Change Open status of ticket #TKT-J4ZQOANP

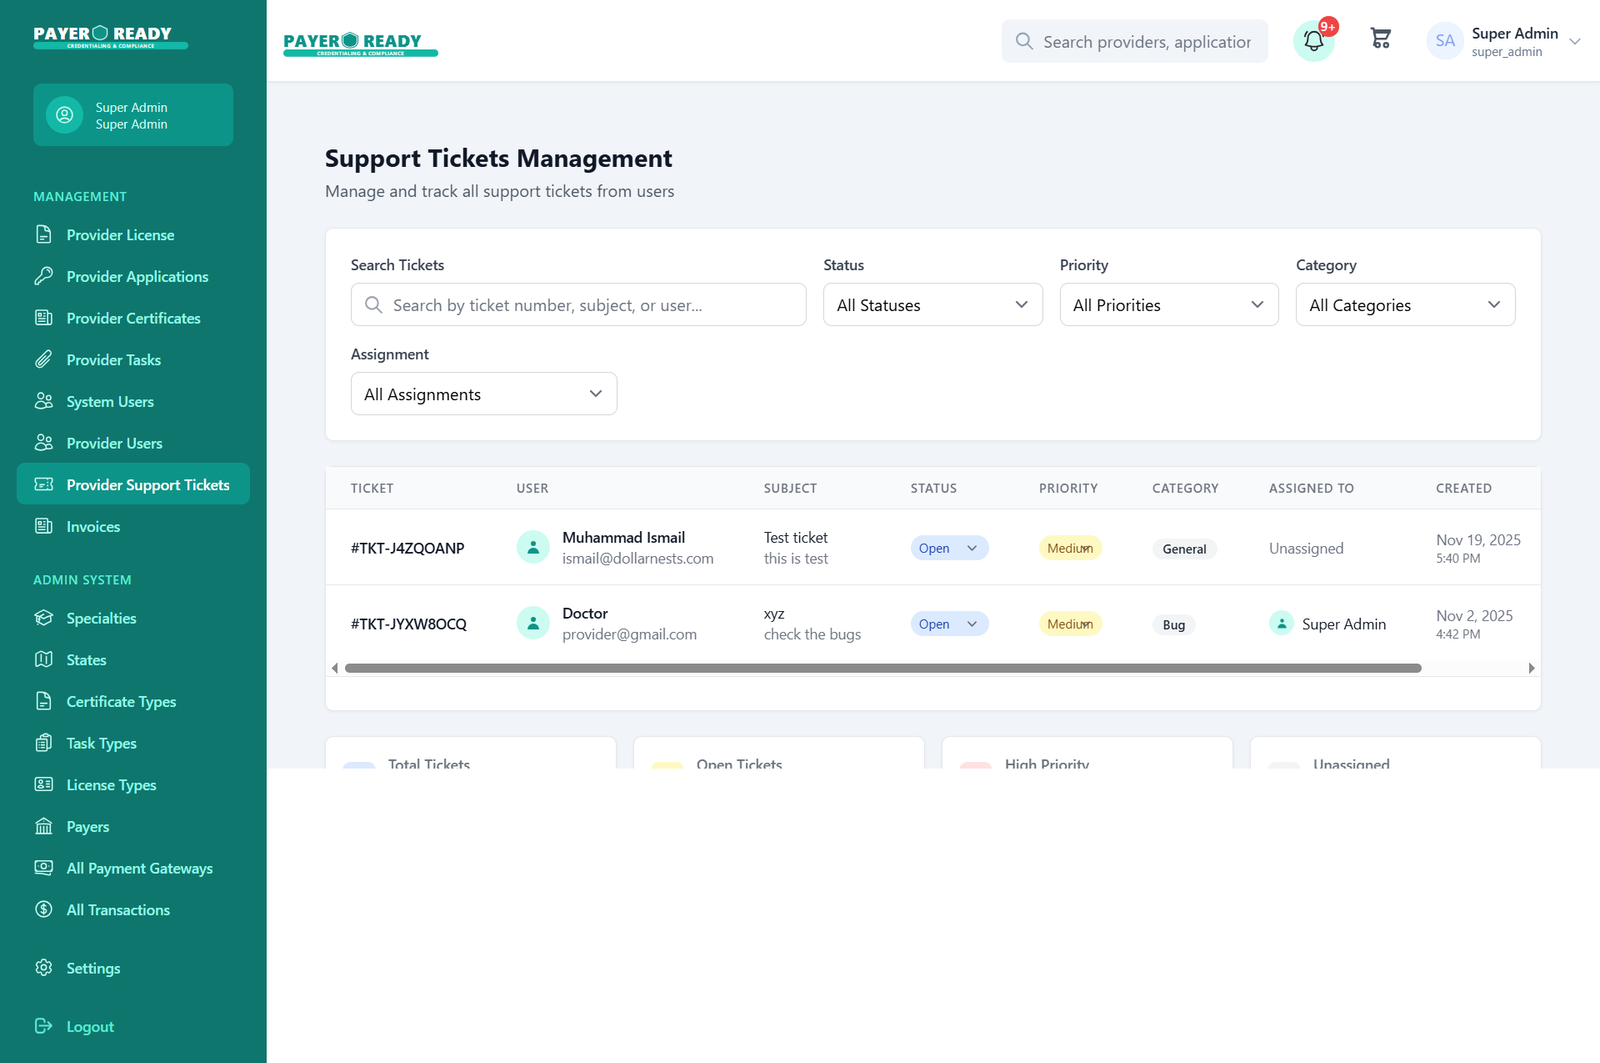click(x=948, y=548)
